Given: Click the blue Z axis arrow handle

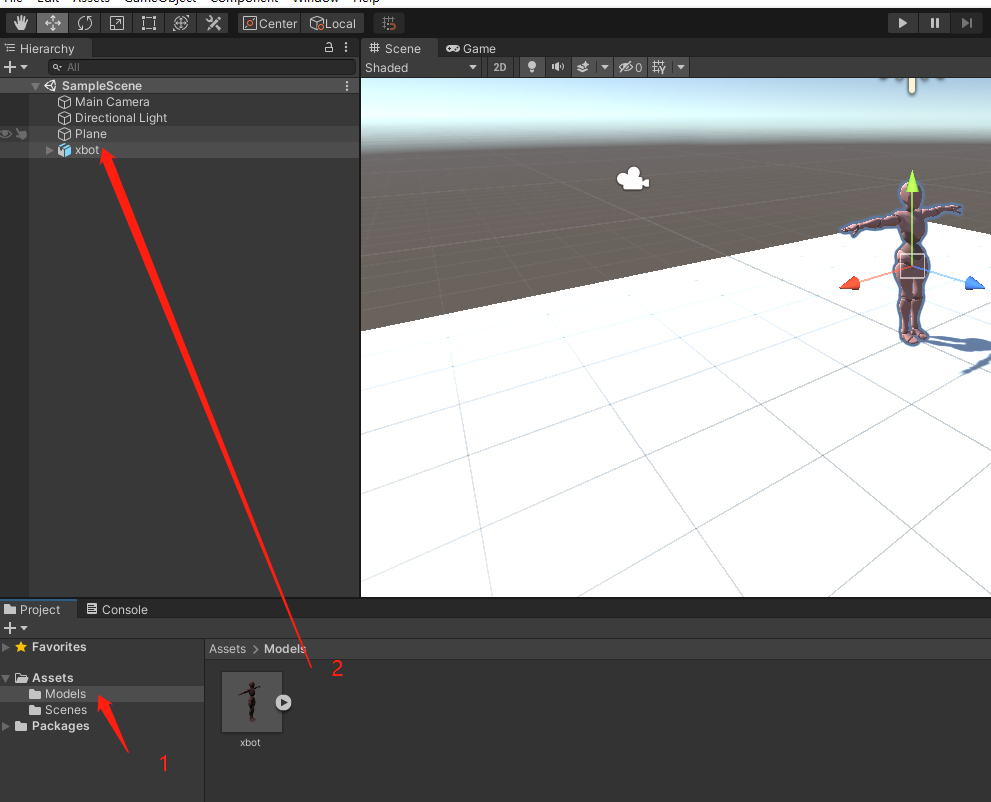Looking at the screenshot, I should [974, 283].
